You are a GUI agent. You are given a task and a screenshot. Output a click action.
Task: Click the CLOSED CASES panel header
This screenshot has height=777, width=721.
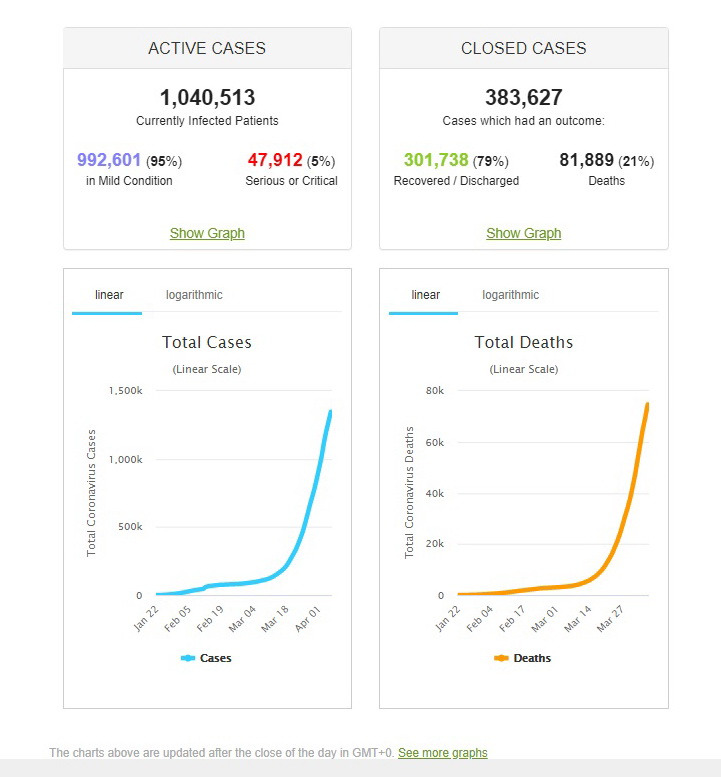(524, 48)
